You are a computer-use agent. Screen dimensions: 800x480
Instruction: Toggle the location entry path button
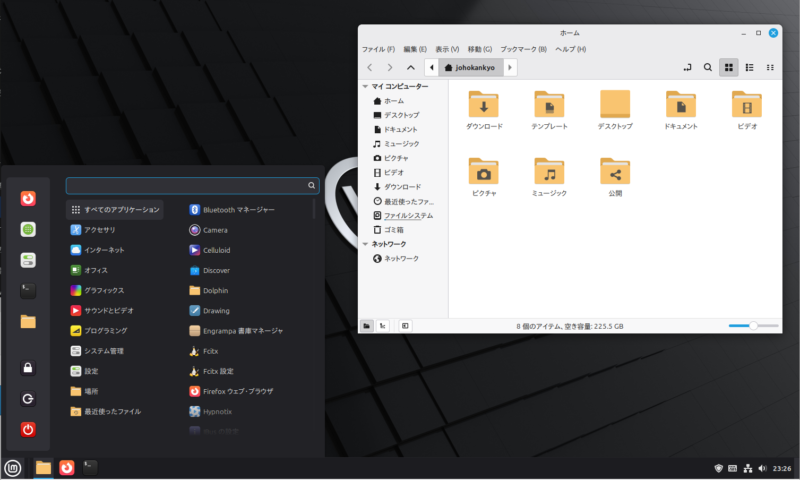pyautogui.click(x=687, y=67)
